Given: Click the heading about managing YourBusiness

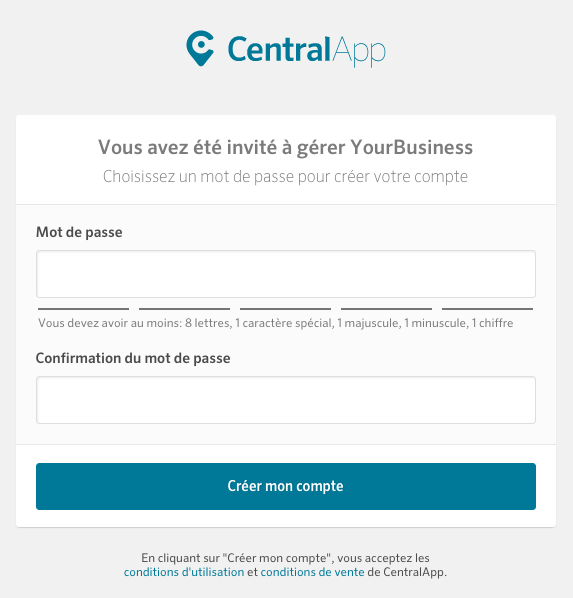Looking at the screenshot, I should coord(285,148).
